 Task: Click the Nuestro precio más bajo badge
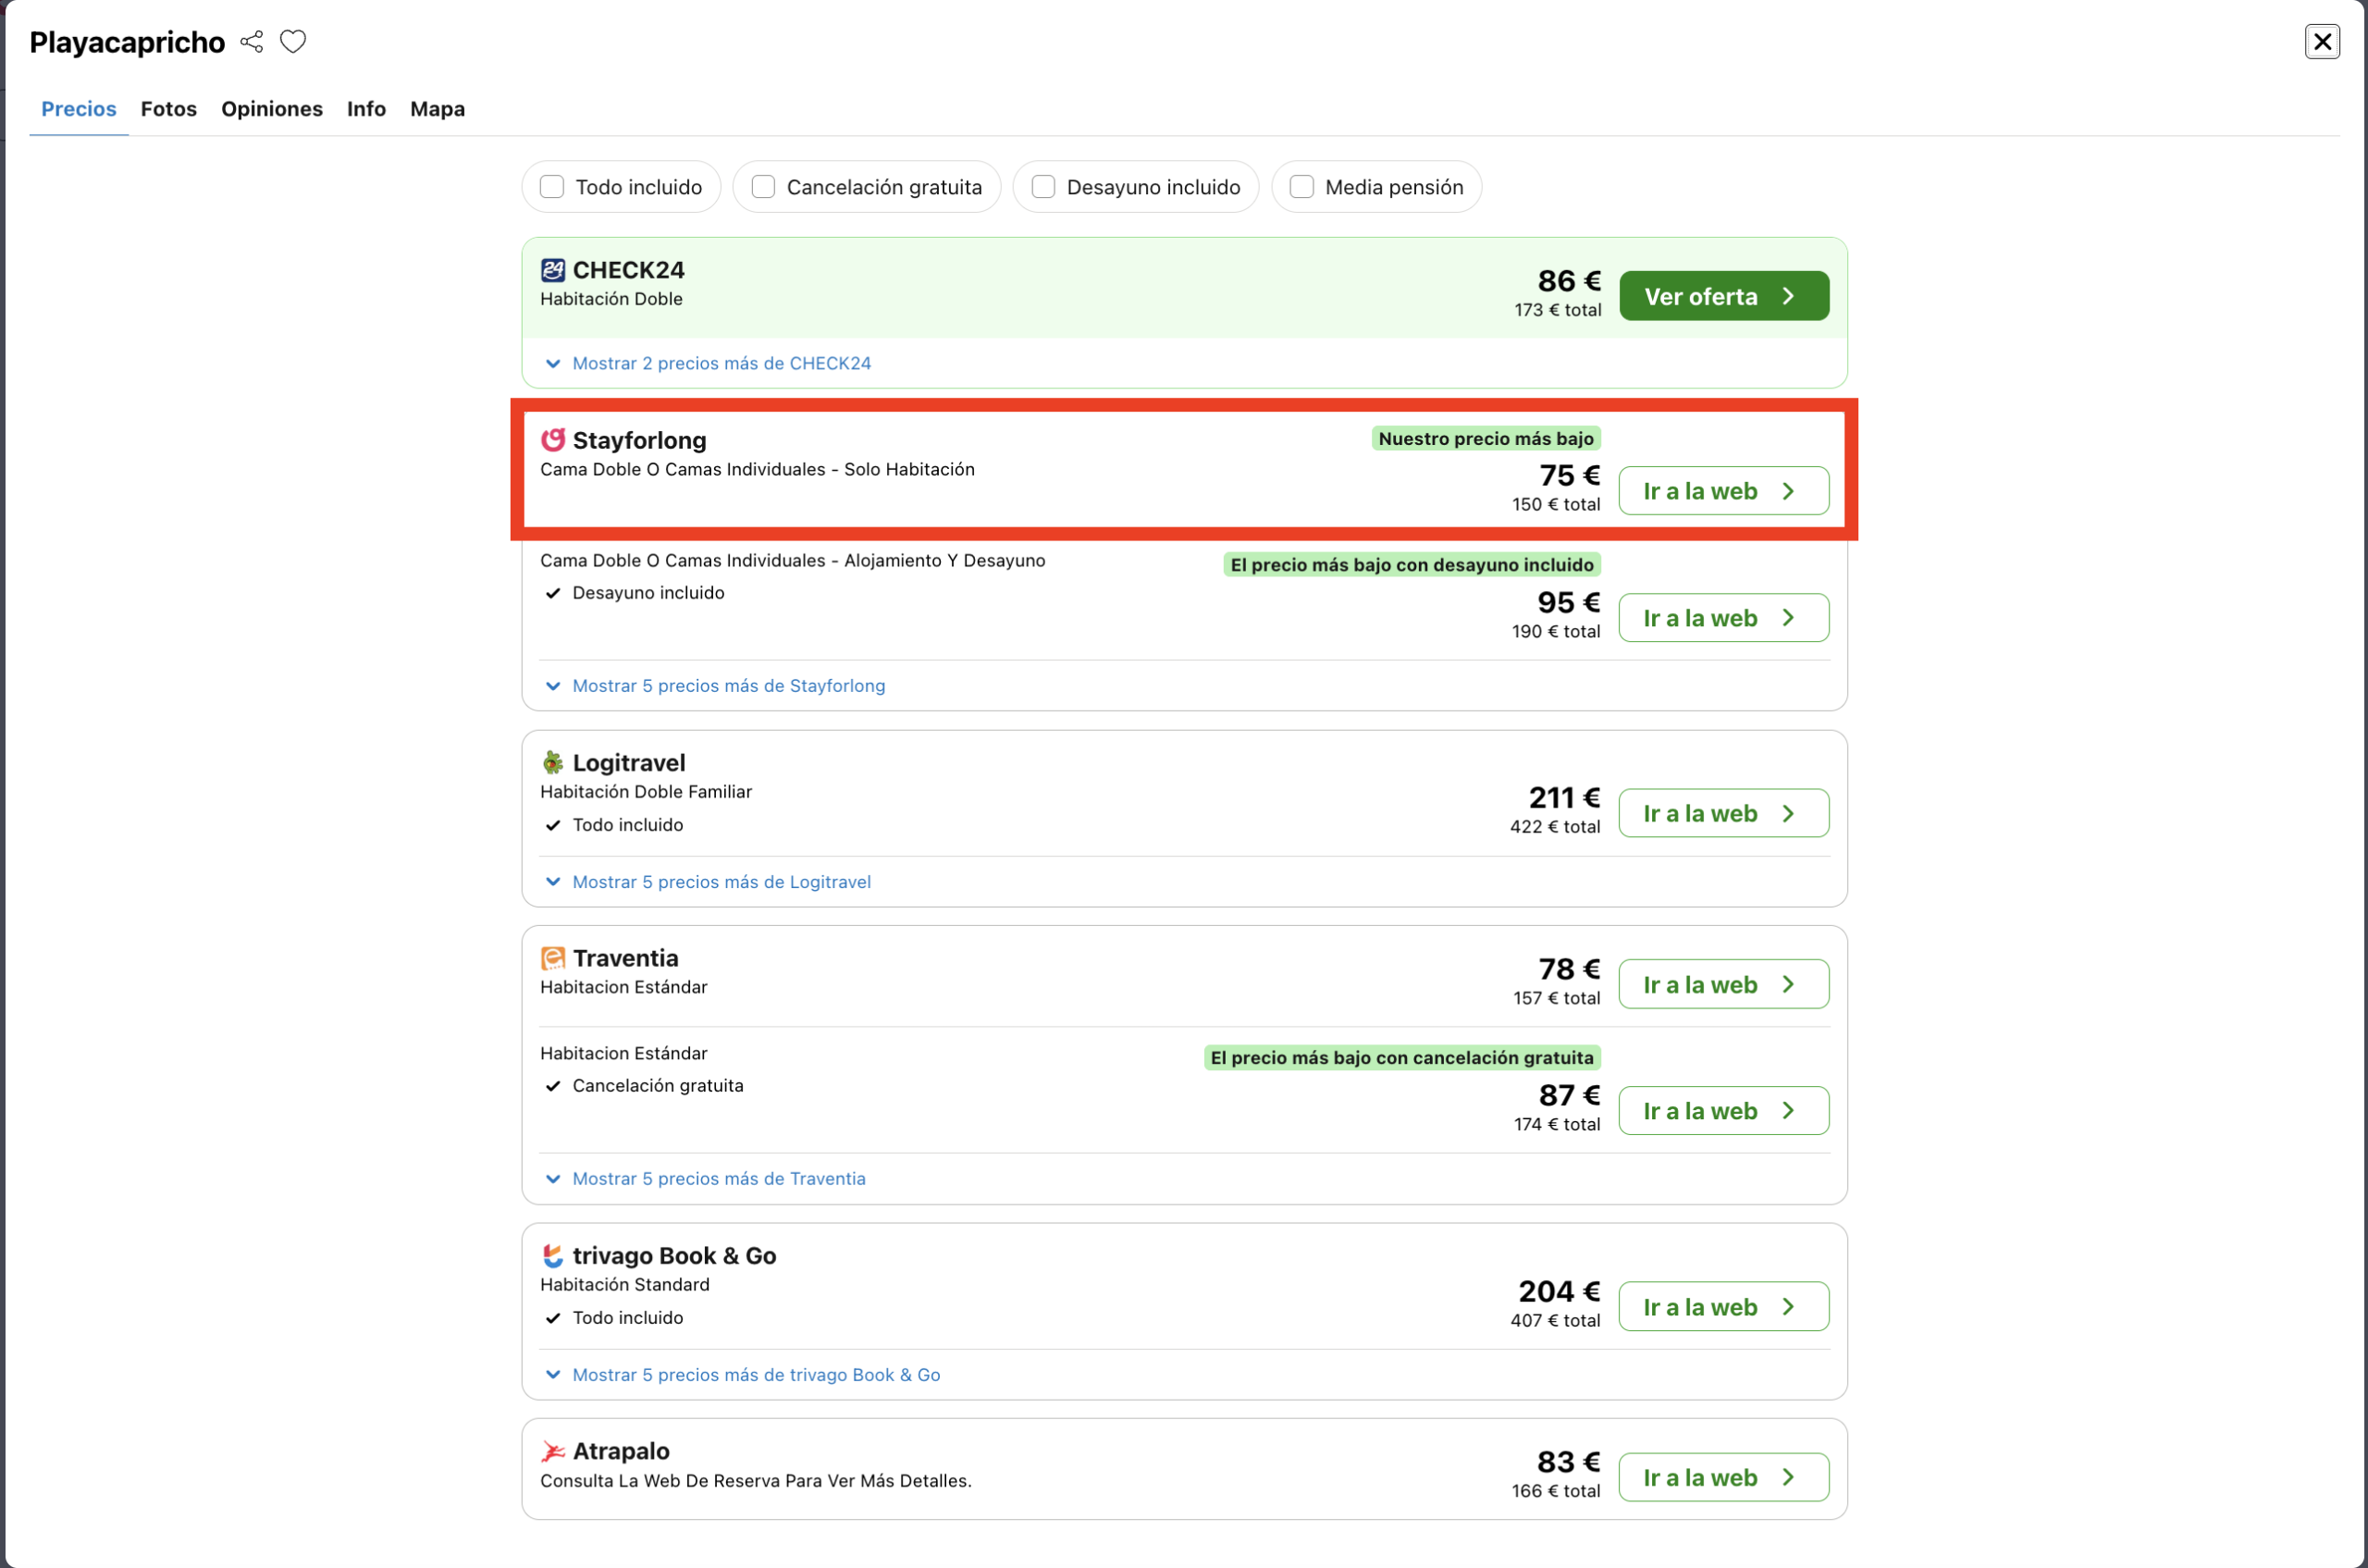click(1486, 438)
